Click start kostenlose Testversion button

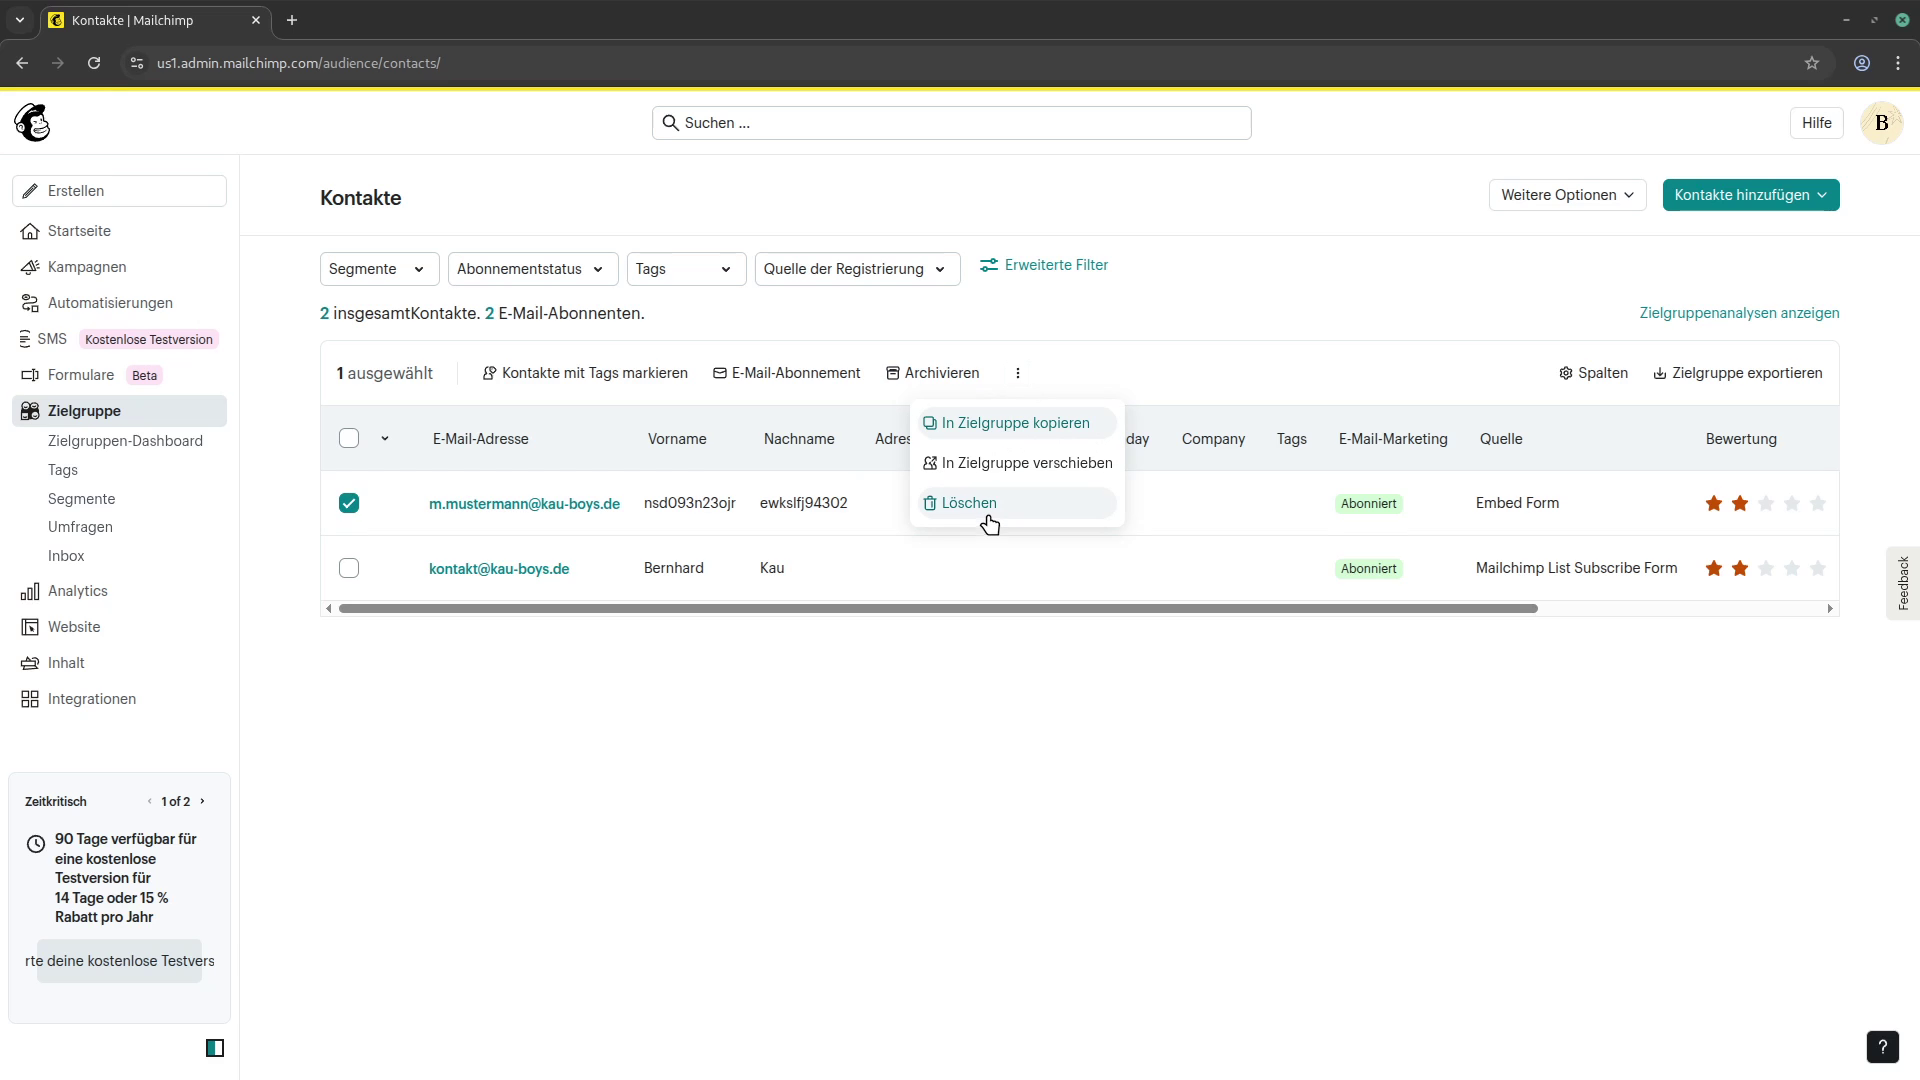coord(119,961)
